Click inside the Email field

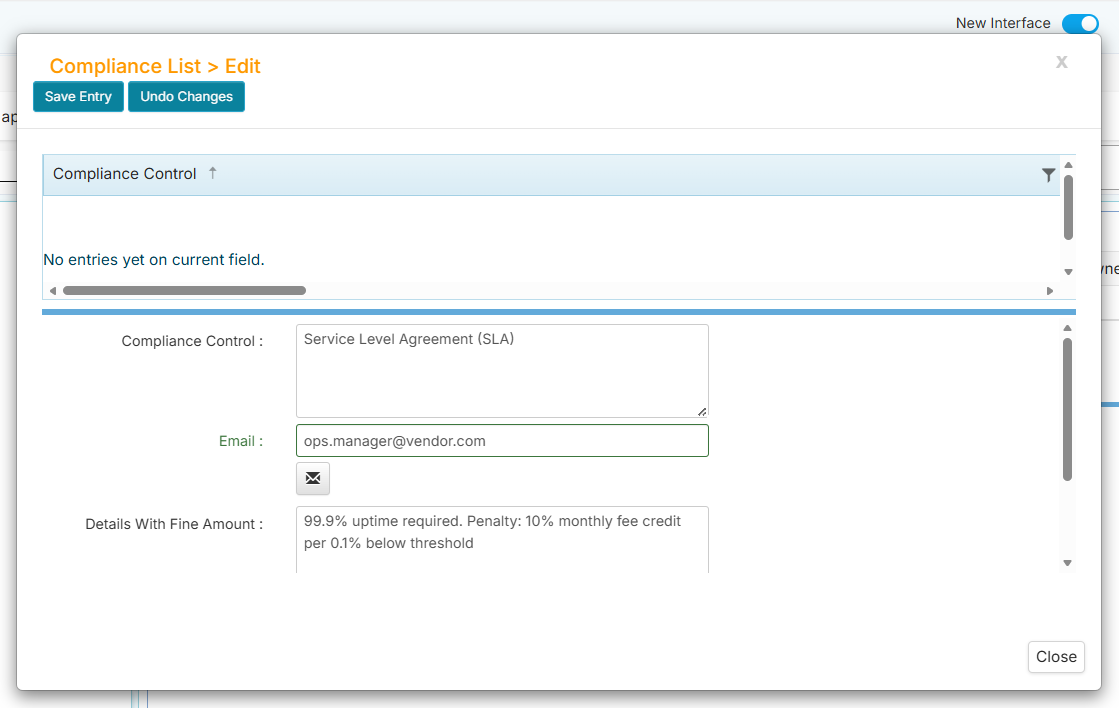click(x=500, y=440)
